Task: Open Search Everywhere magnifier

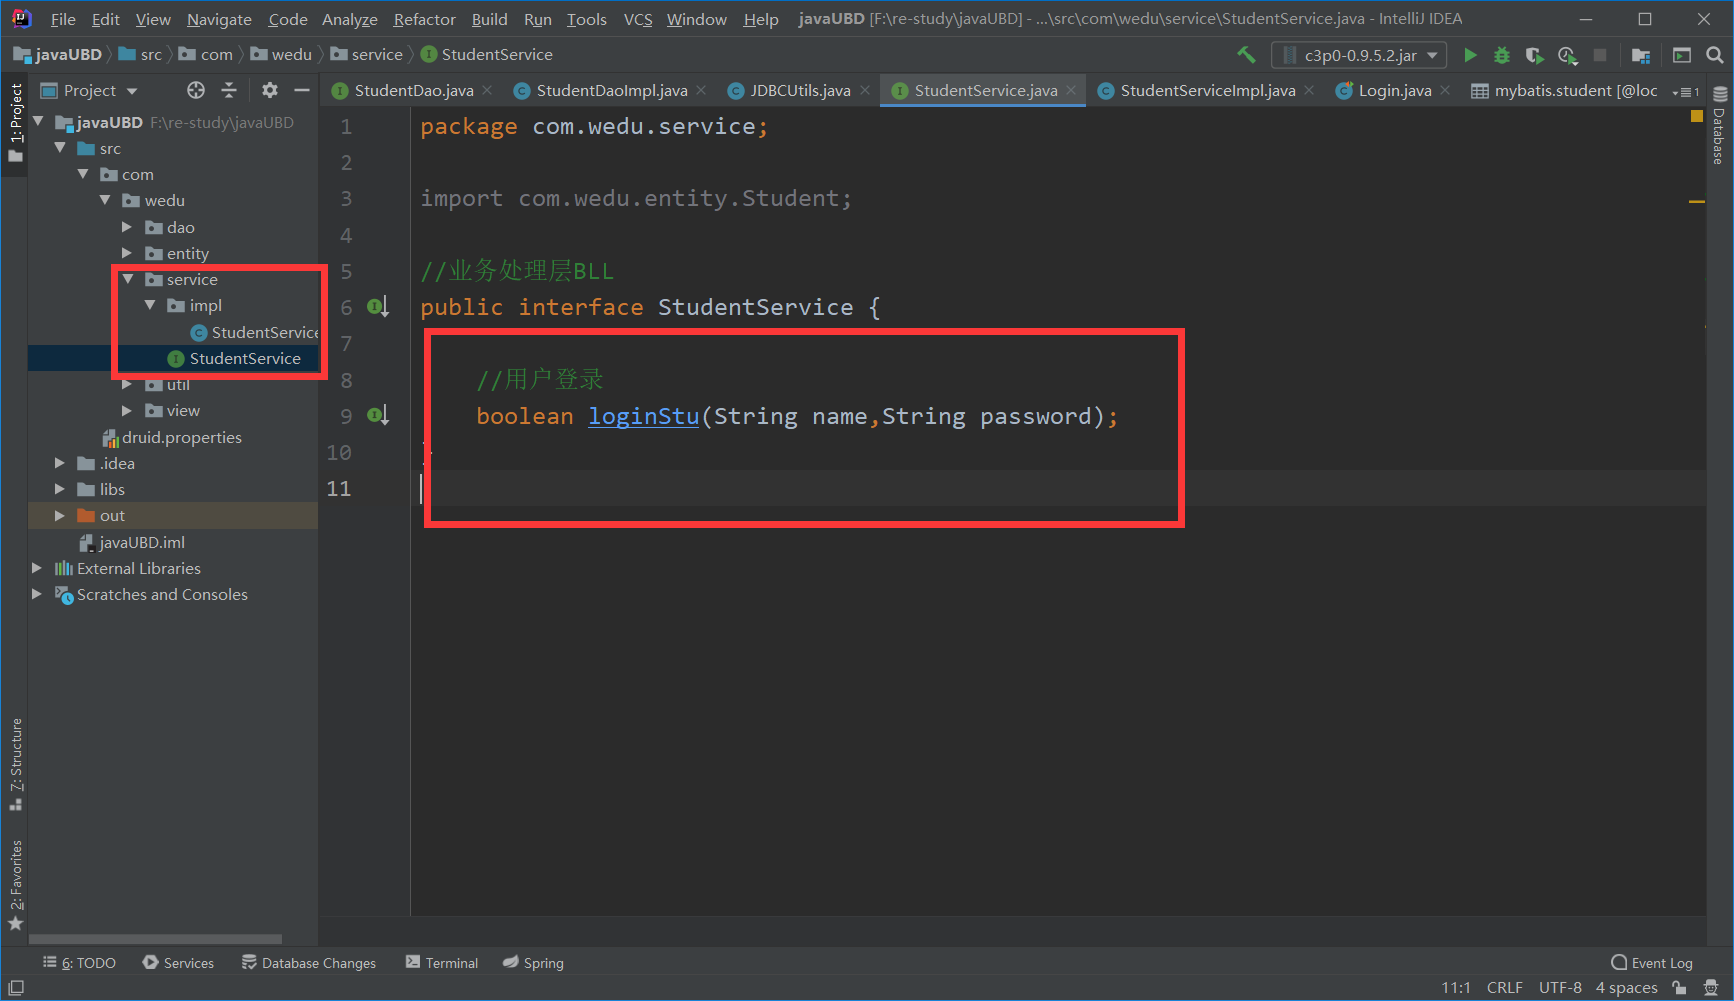Action: click(x=1714, y=55)
